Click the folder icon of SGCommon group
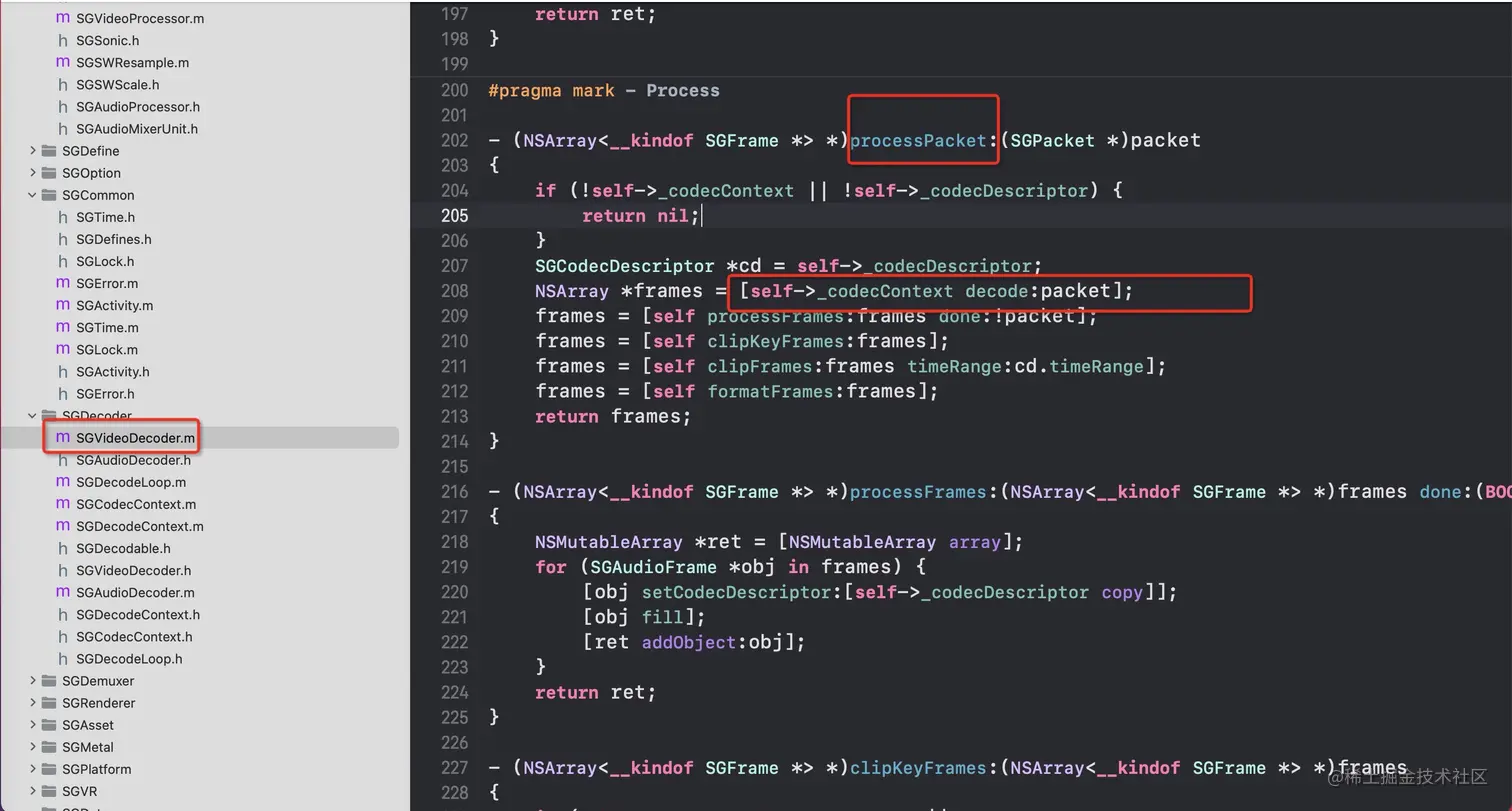Image resolution: width=1512 pixels, height=811 pixels. click(49, 195)
